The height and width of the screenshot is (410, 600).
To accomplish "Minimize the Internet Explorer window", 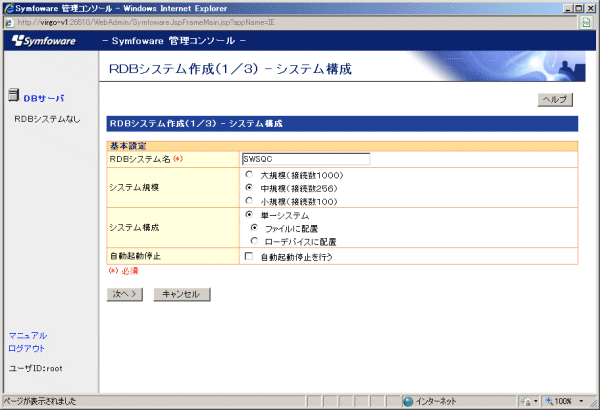I will coord(568,8).
